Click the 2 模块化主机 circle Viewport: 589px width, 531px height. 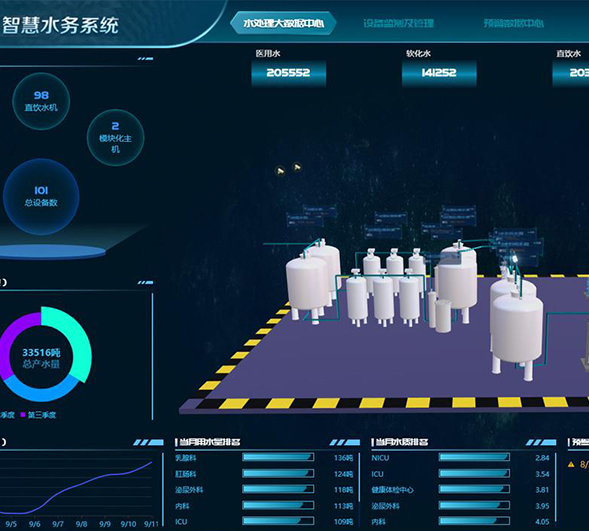[x=115, y=137]
